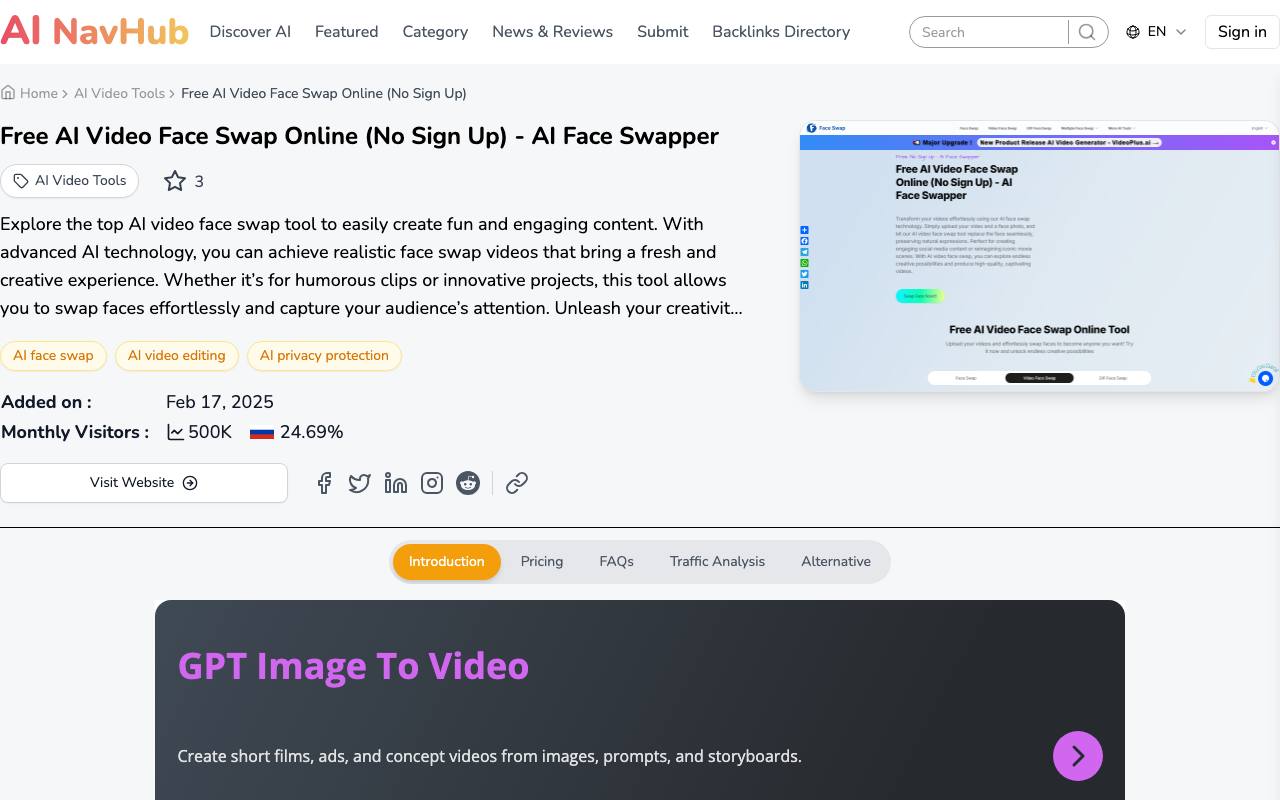
Task: Switch to the Pricing tab
Action: tap(542, 562)
